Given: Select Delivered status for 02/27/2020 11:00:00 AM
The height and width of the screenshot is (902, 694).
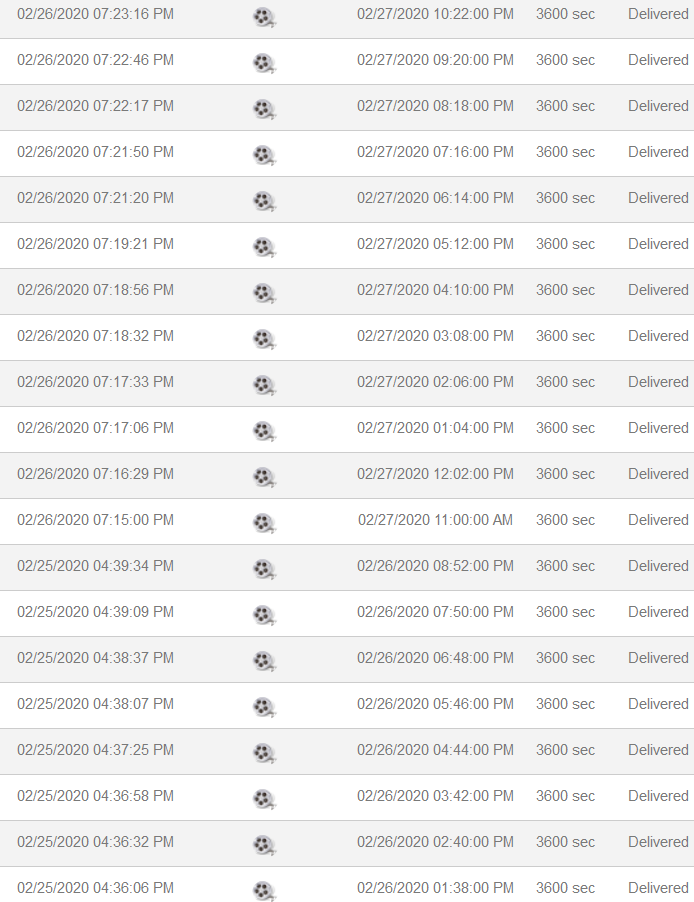Looking at the screenshot, I should (658, 520).
